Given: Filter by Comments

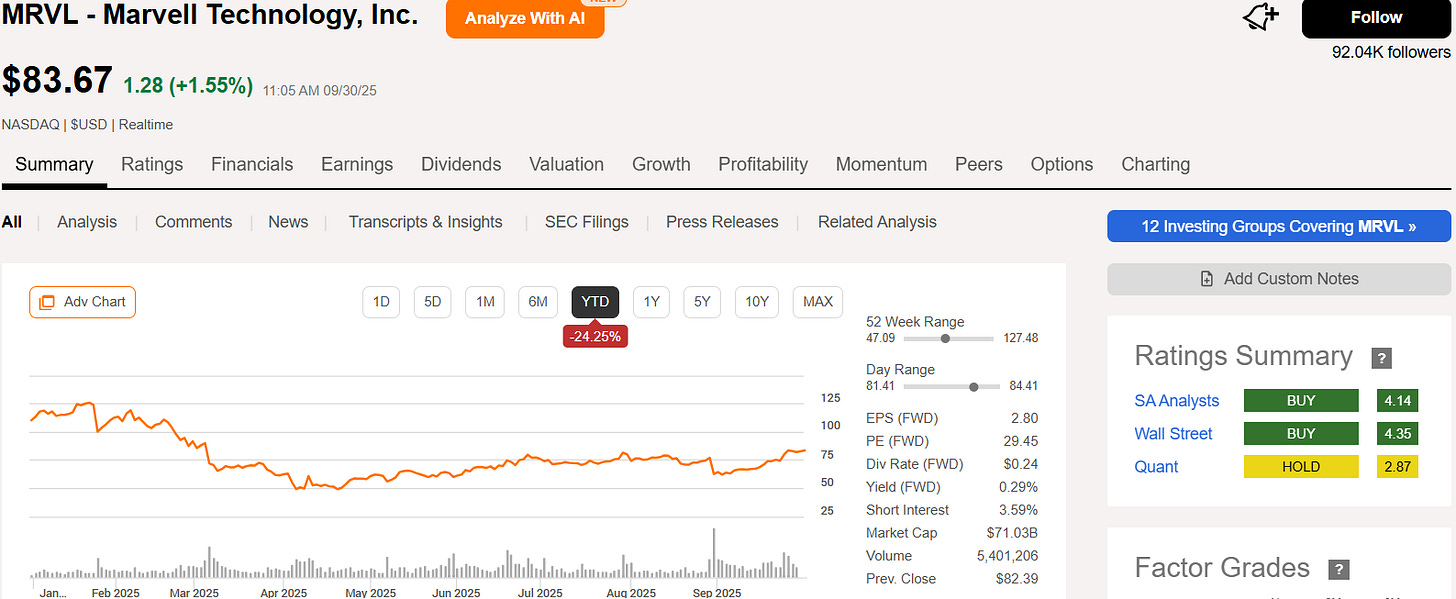Looking at the screenshot, I should [193, 222].
